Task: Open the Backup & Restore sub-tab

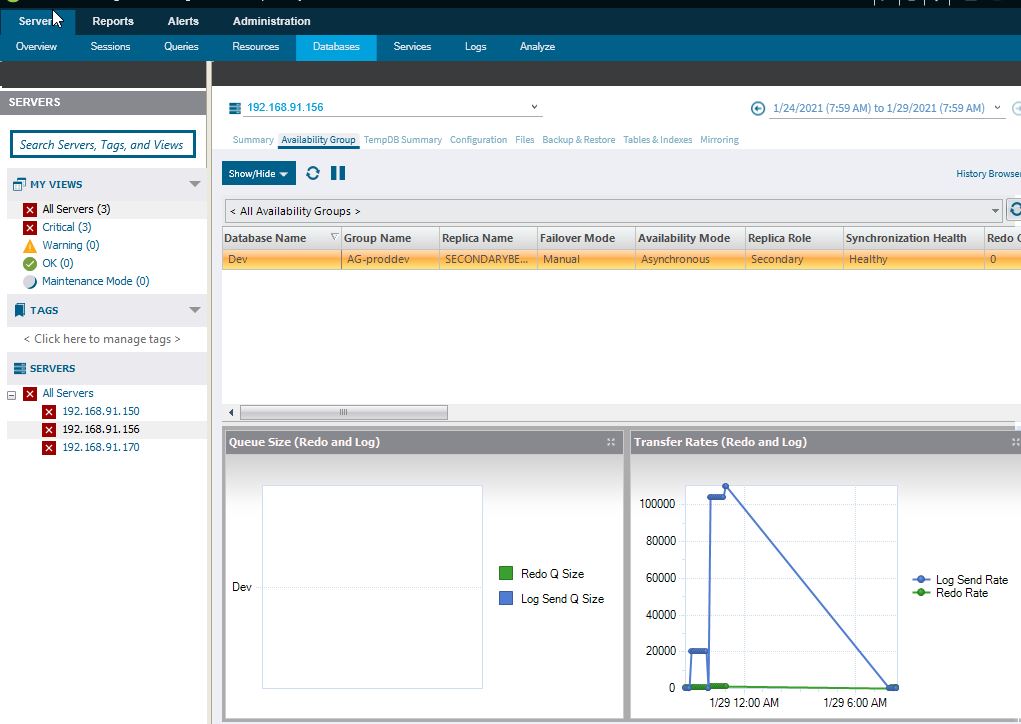Action: (x=578, y=140)
